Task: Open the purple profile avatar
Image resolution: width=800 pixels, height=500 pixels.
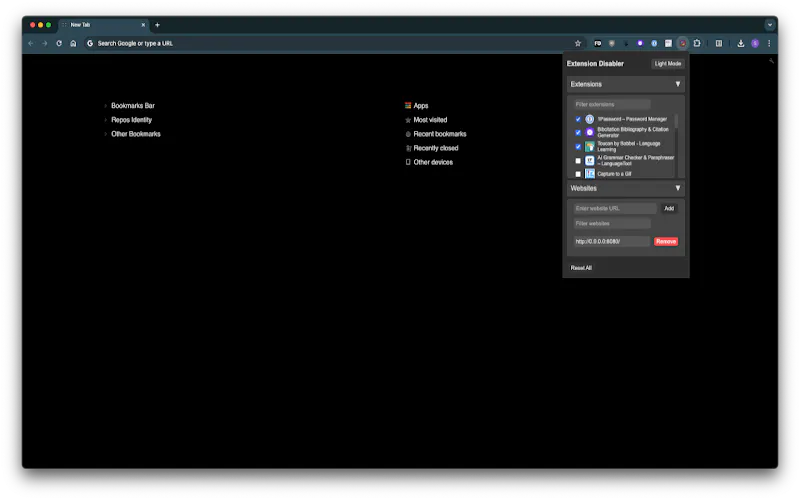Action: click(755, 43)
